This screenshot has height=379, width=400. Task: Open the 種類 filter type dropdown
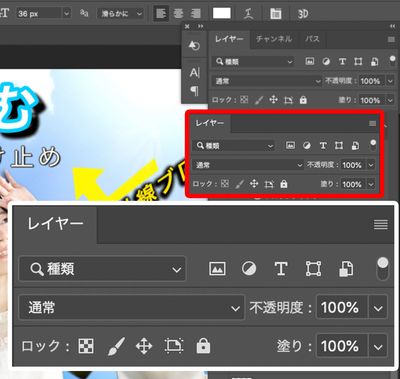102,269
